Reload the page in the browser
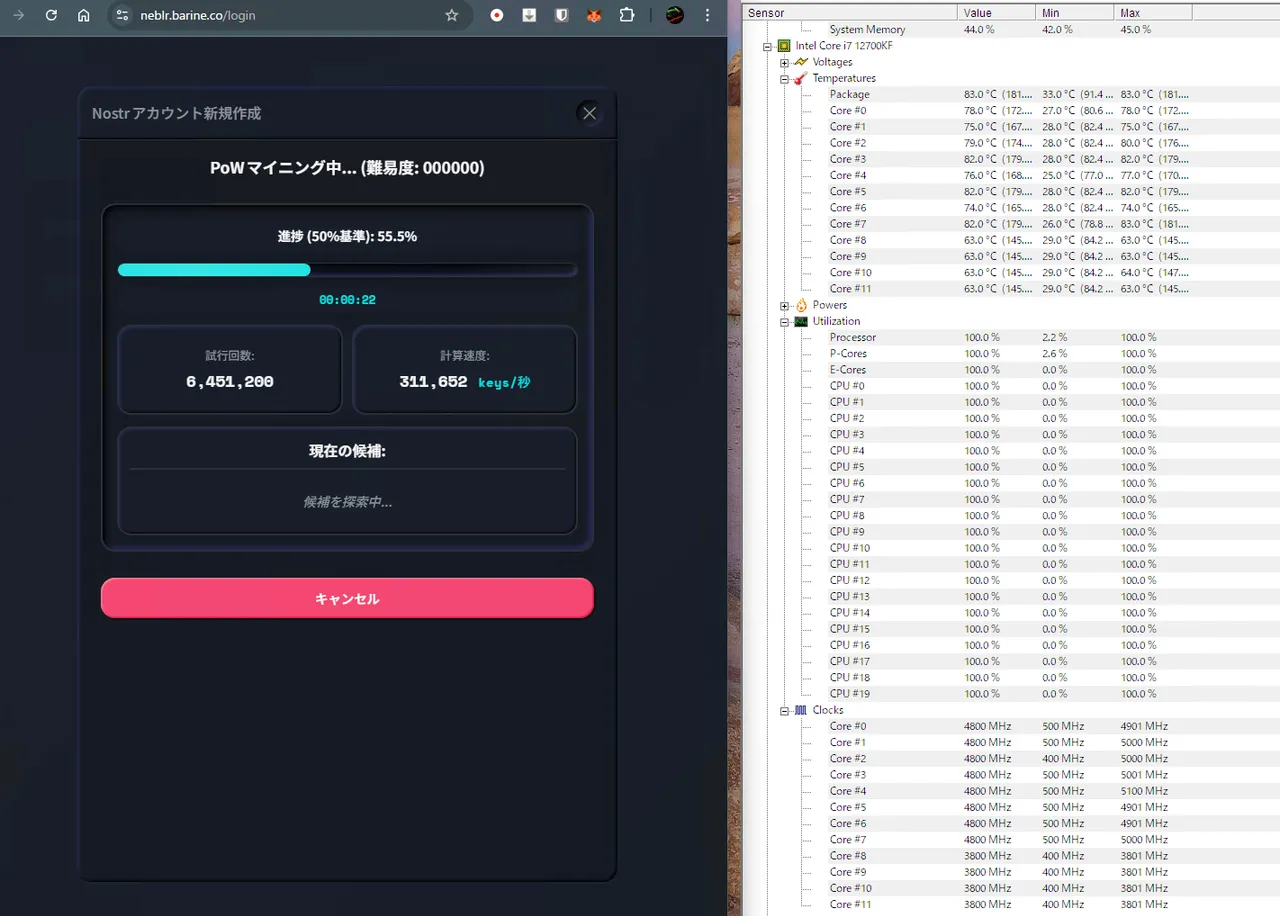 click(51, 15)
